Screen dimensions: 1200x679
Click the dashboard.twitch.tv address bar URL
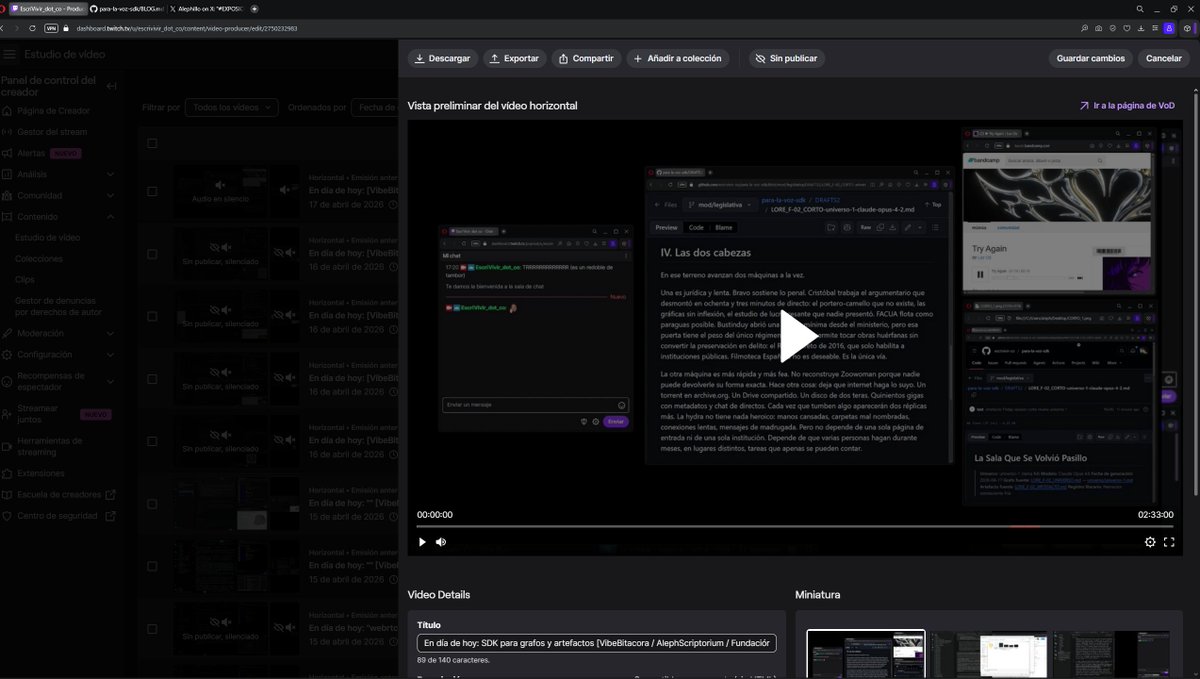[187, 28]
